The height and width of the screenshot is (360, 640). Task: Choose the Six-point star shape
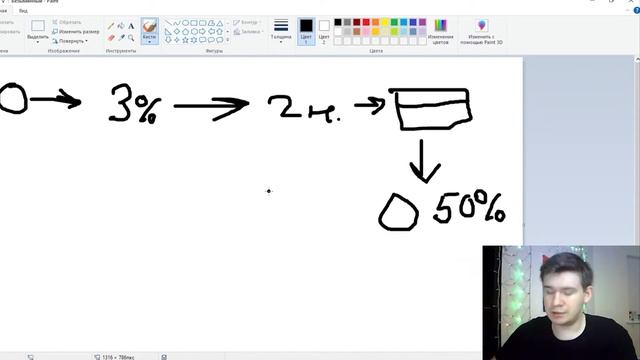pos(194,40)
